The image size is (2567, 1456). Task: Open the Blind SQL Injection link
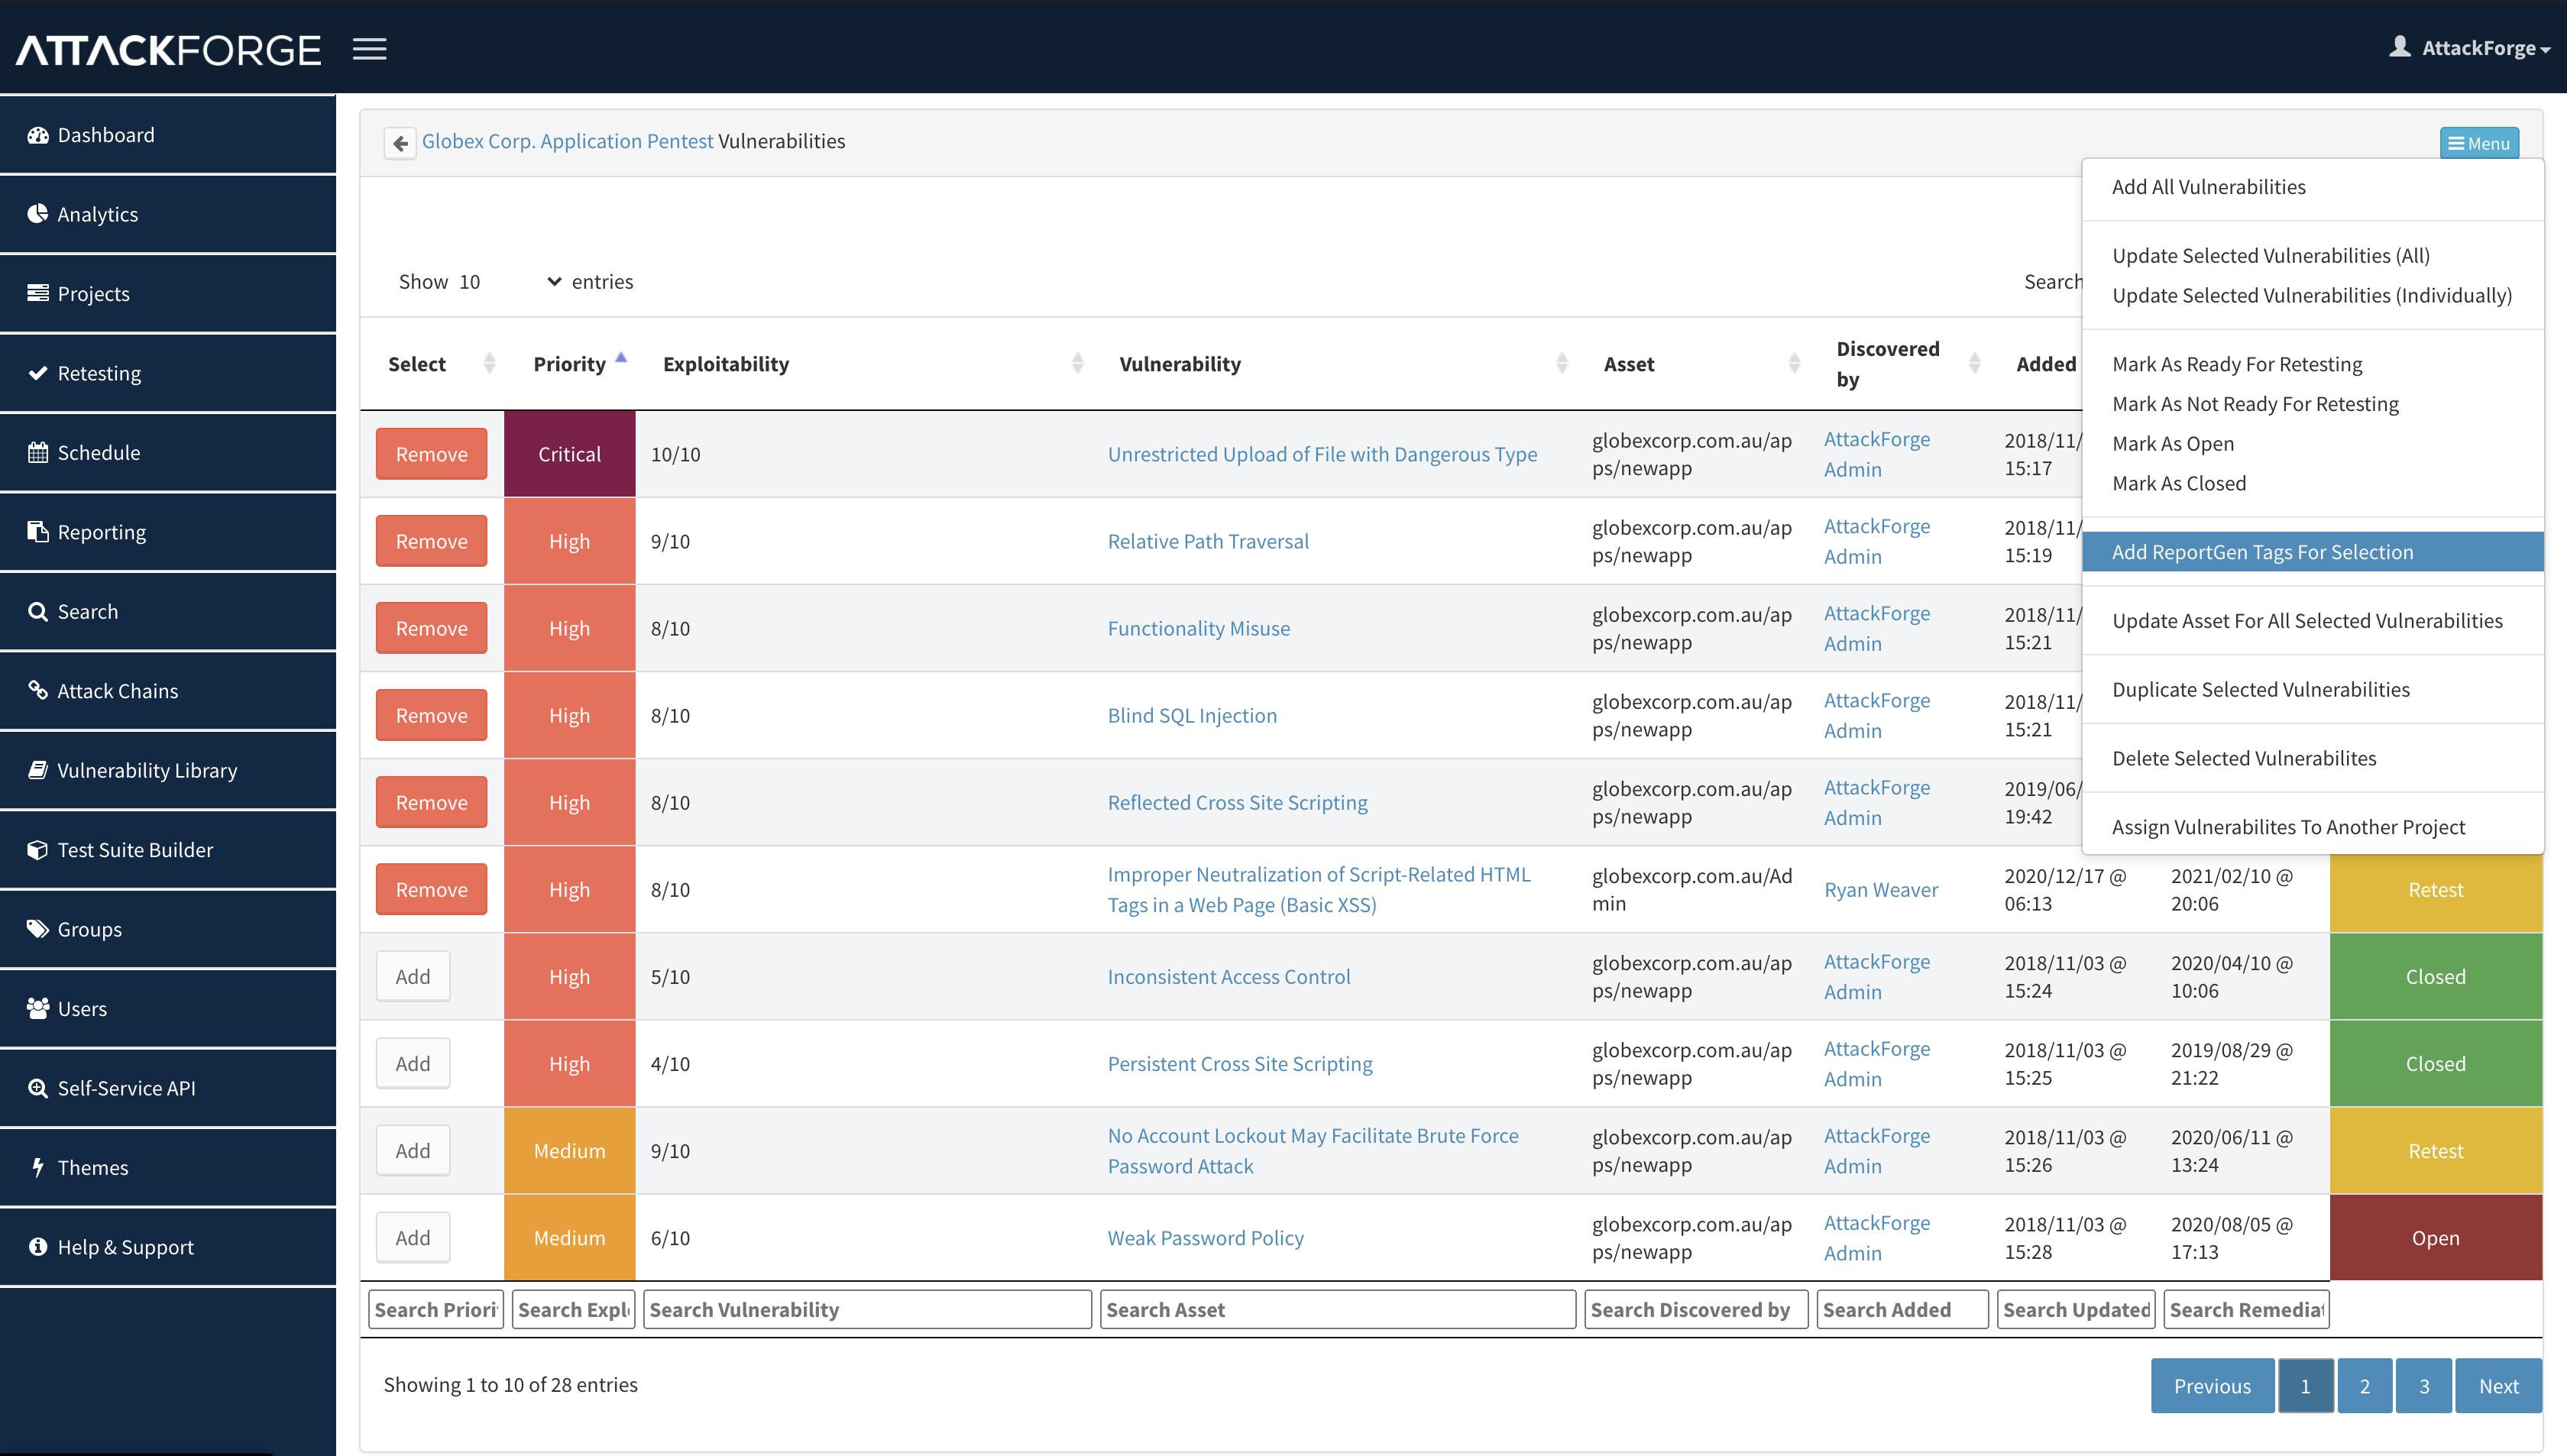click(x=1192, y=715)
